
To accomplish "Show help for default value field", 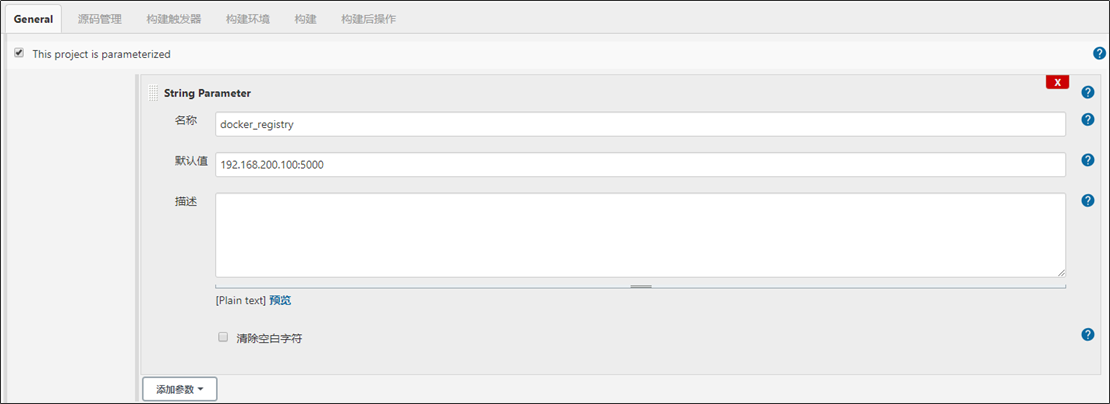I will click(1087, 160).
